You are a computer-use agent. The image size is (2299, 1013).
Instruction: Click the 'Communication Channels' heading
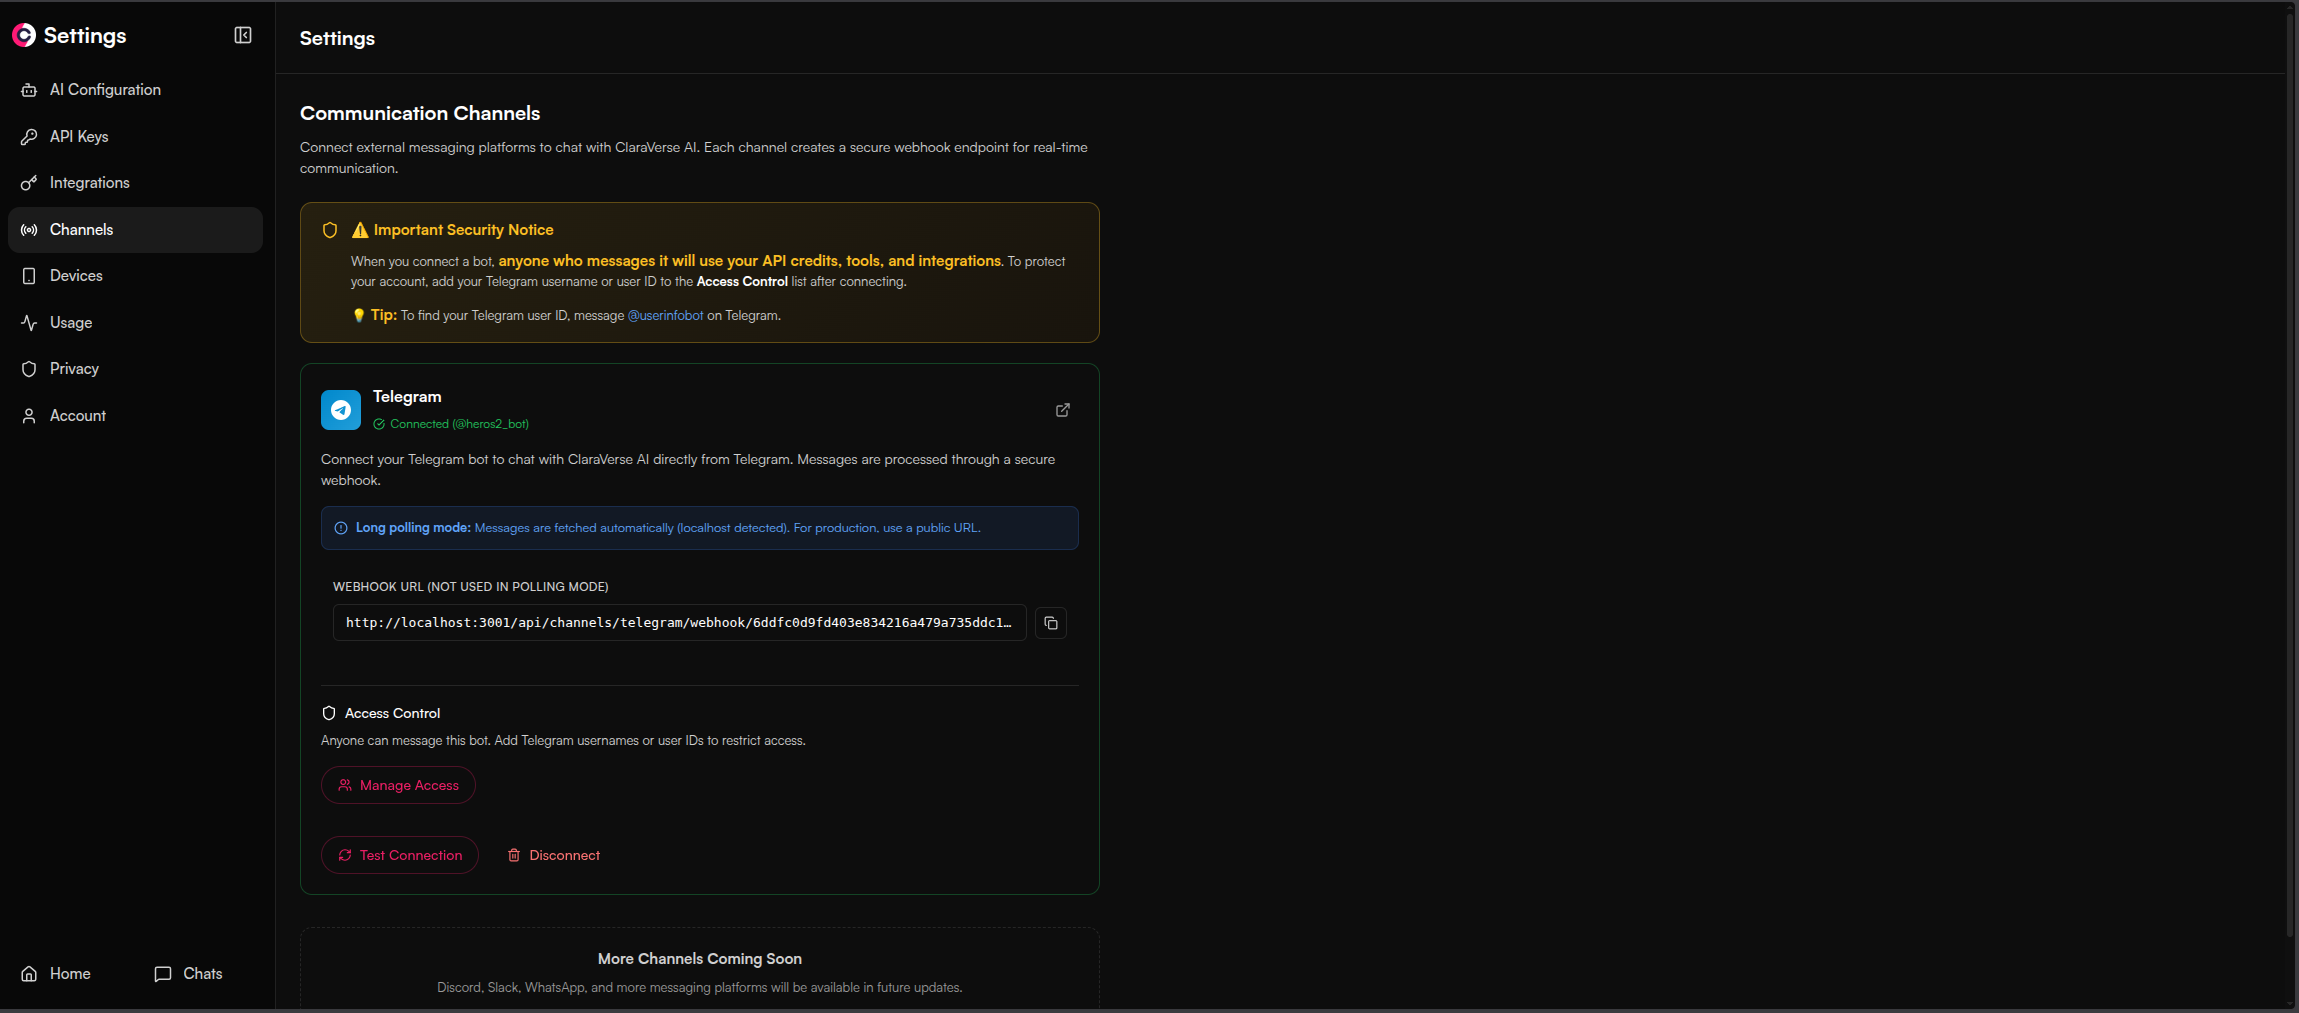[x=420, y=113]
